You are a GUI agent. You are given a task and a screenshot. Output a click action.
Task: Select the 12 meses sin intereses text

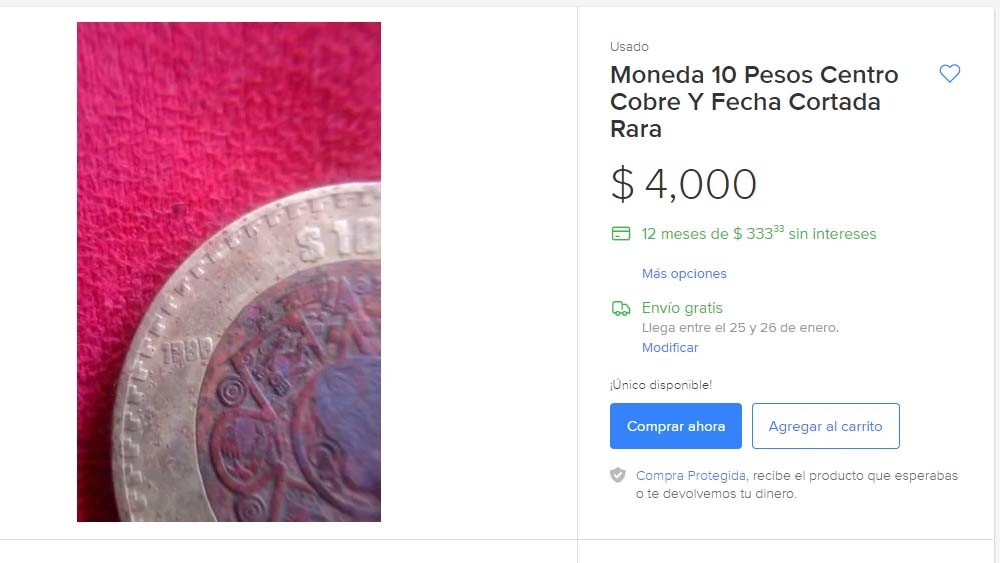(759, 233)
